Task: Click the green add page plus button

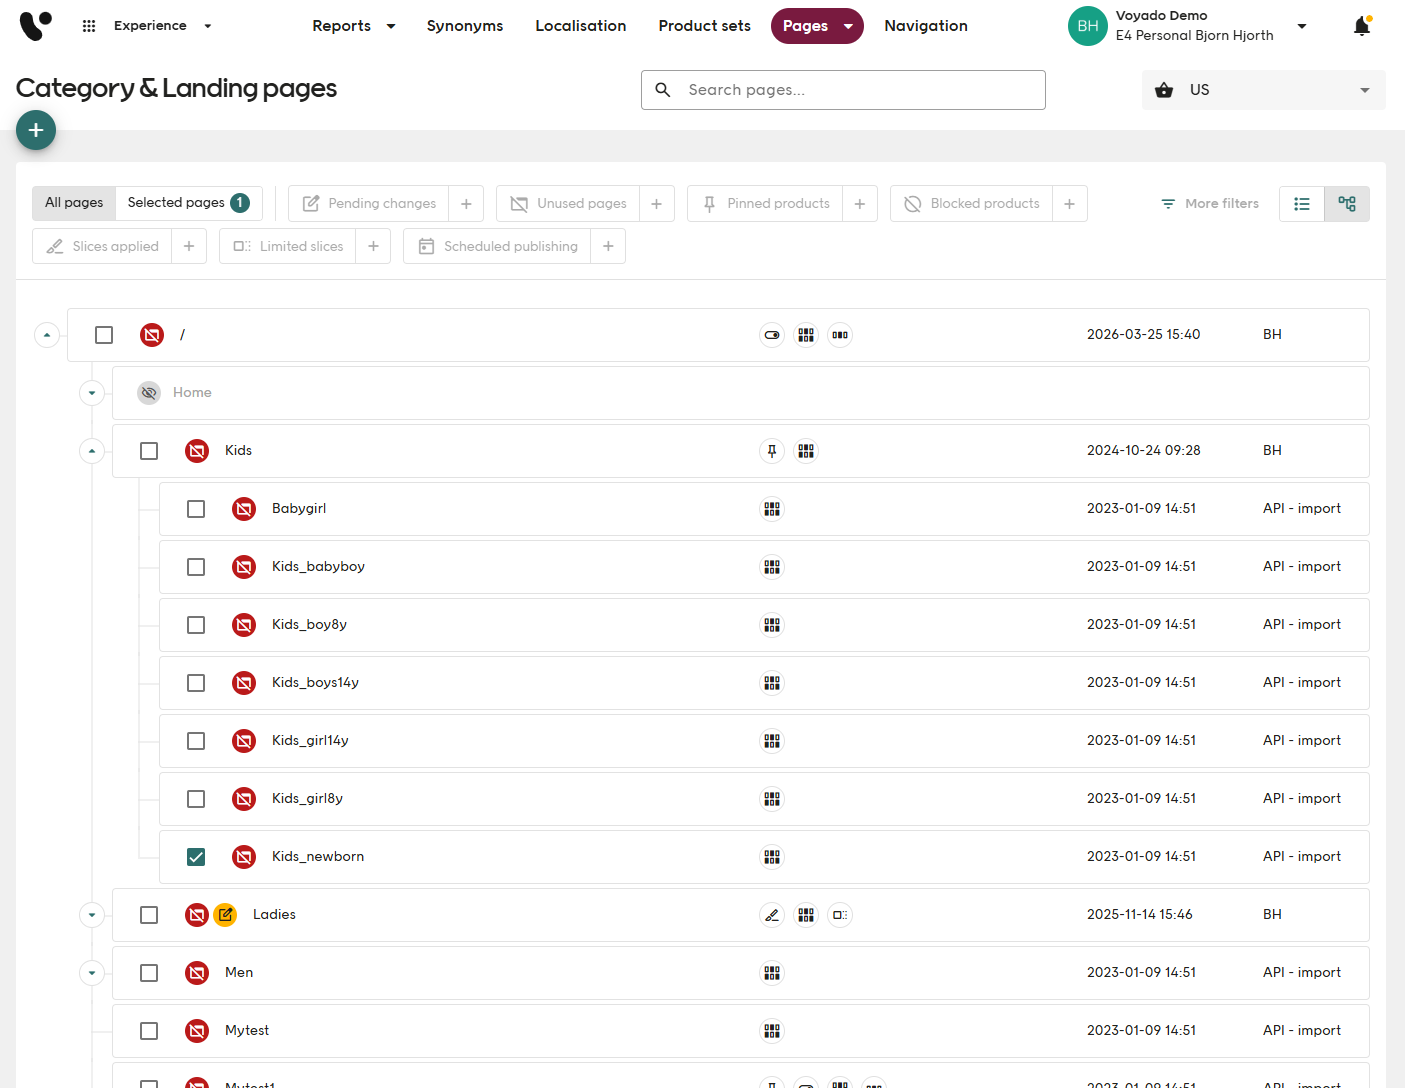Action: tap(36, 131)
